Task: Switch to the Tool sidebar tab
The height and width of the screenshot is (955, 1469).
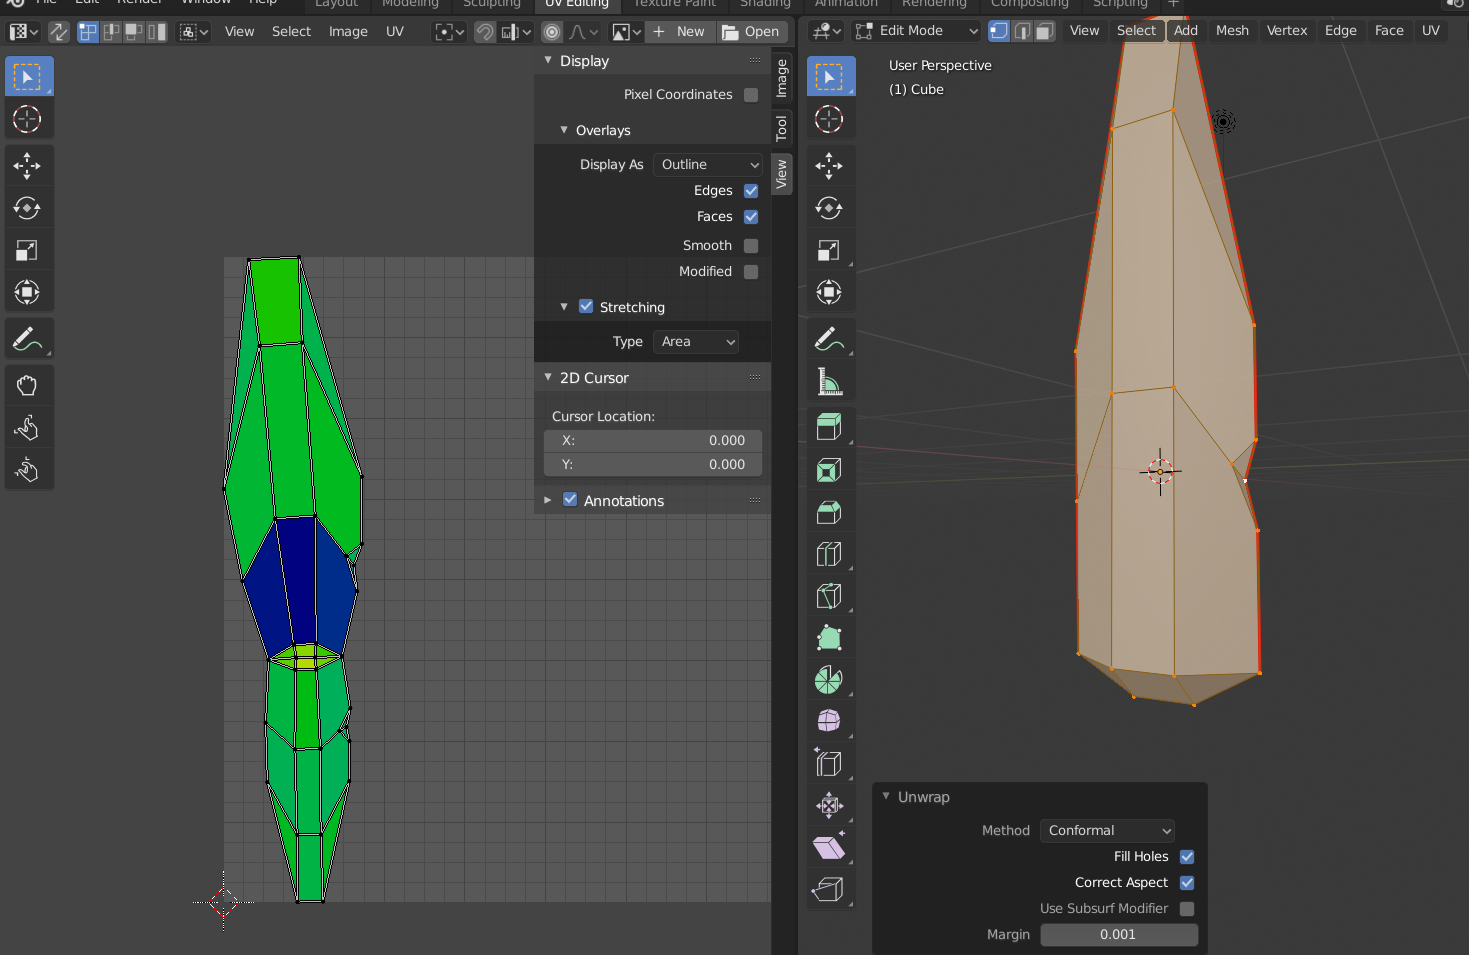Action: 782,128
